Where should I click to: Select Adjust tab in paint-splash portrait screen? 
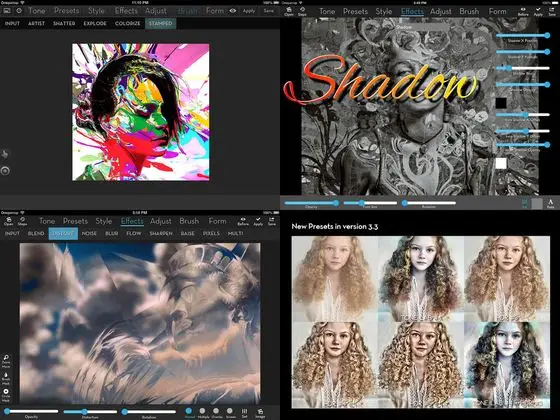156,11
